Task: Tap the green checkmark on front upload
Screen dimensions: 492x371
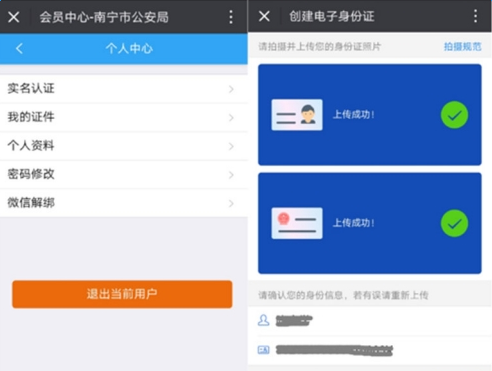Action: pyautogui.click(x=454, y=115)
